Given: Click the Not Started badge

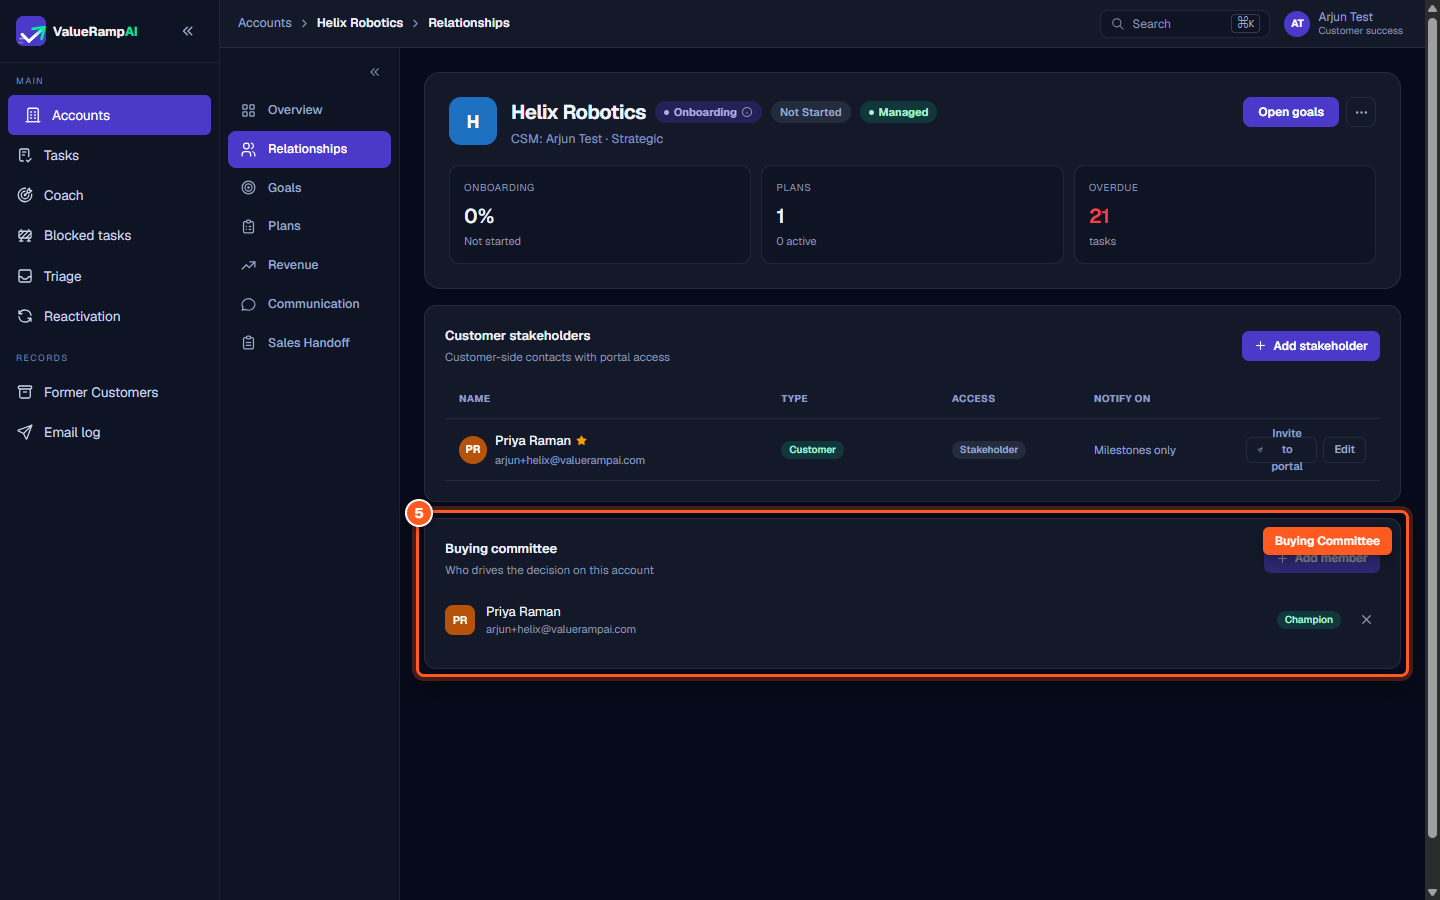Looking at the screenshot, I should [x=811, y=112].
